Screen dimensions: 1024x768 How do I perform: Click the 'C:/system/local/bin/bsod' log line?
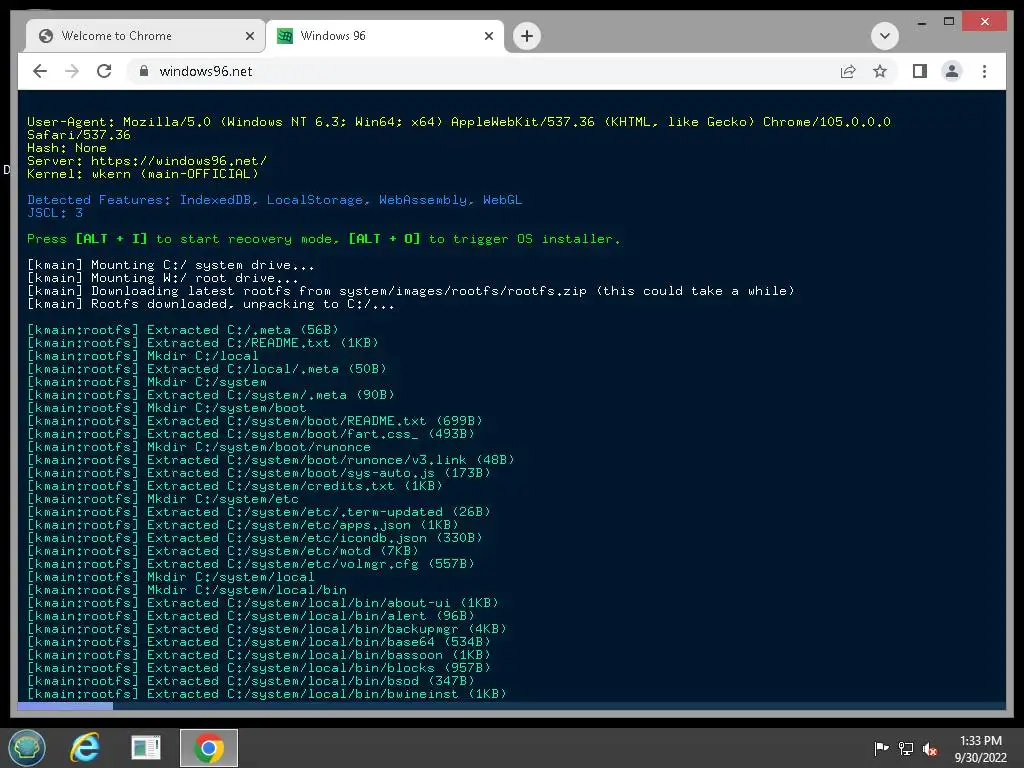251,680
